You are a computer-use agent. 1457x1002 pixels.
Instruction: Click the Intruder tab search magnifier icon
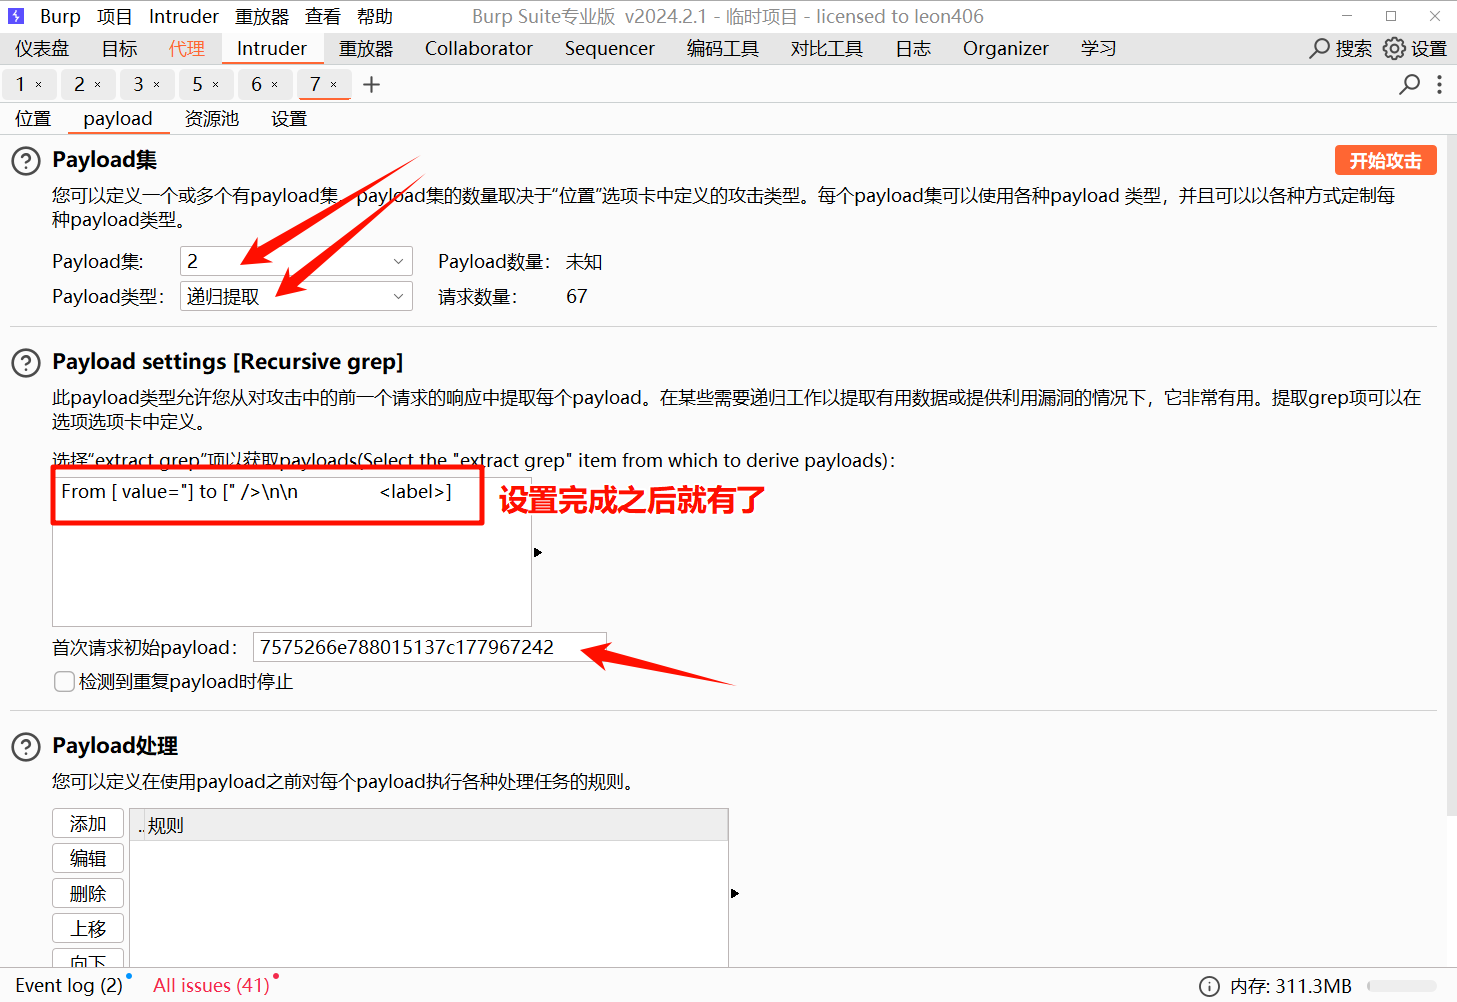(x=1410, y=85)
